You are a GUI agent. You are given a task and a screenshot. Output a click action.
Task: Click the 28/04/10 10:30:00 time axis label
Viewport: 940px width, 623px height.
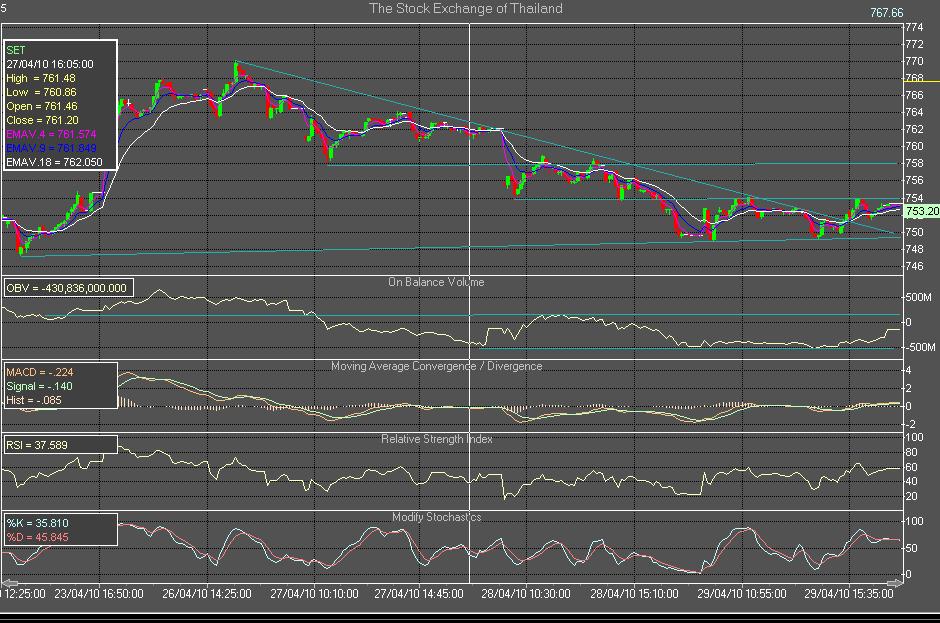click(526, 594)
